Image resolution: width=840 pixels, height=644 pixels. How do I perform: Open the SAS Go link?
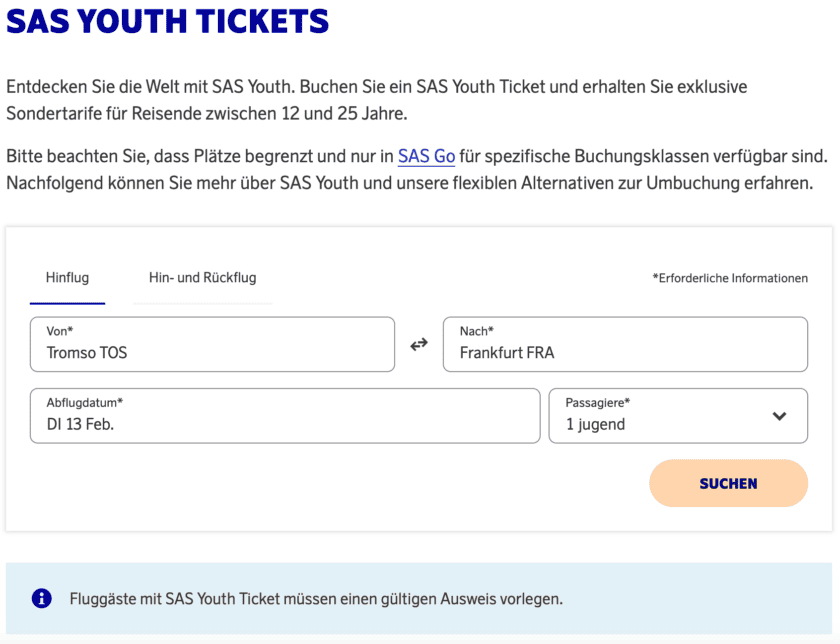[x=425, y=157]
